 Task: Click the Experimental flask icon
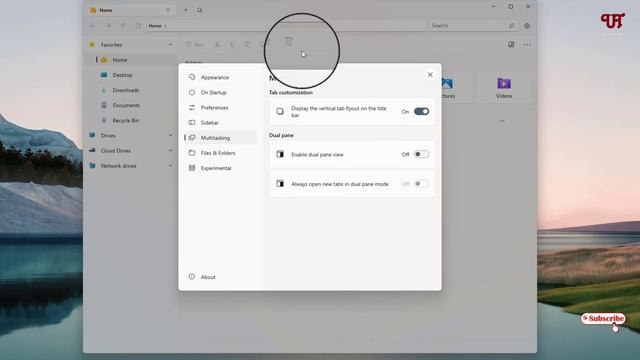[x=192, y=168]
